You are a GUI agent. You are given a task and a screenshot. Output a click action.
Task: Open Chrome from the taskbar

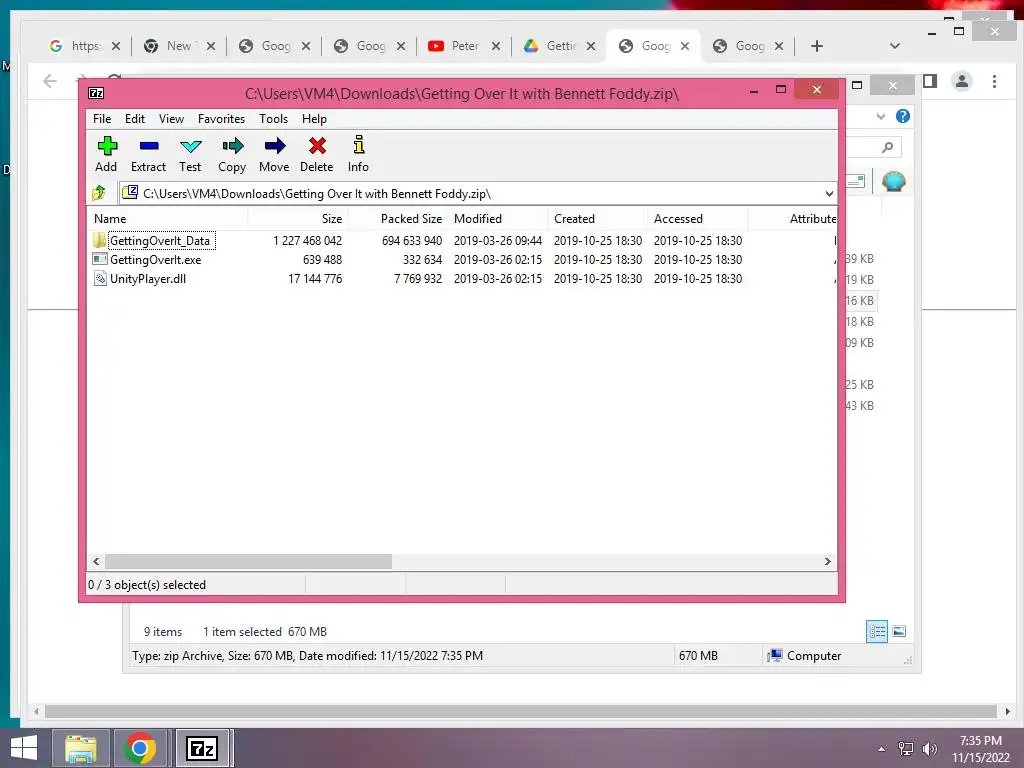pyautogui.click(x=140, y=748)
